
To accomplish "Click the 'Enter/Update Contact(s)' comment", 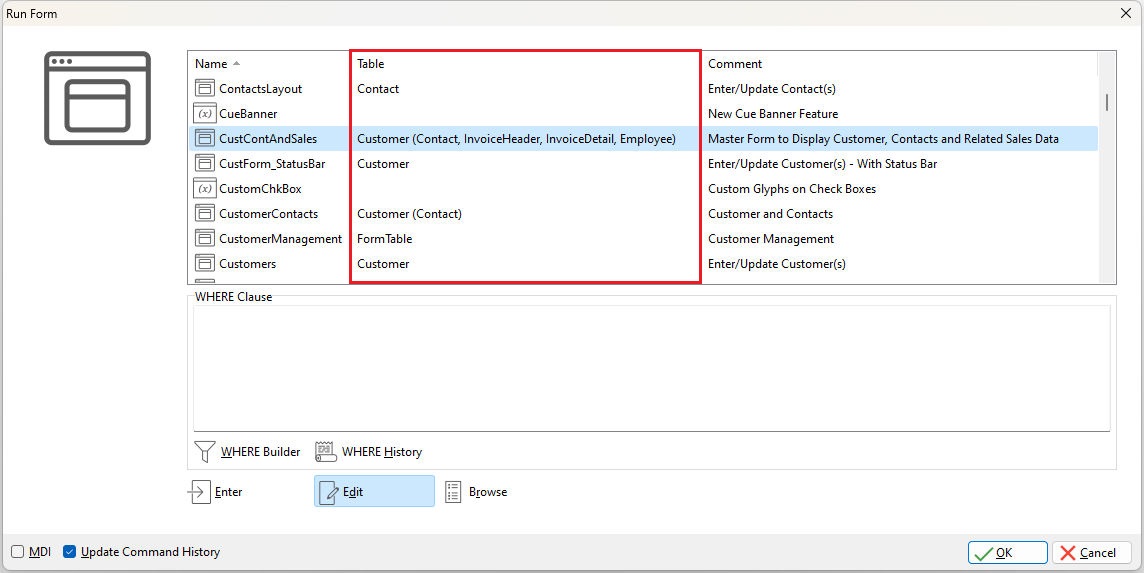I will 772,88.
